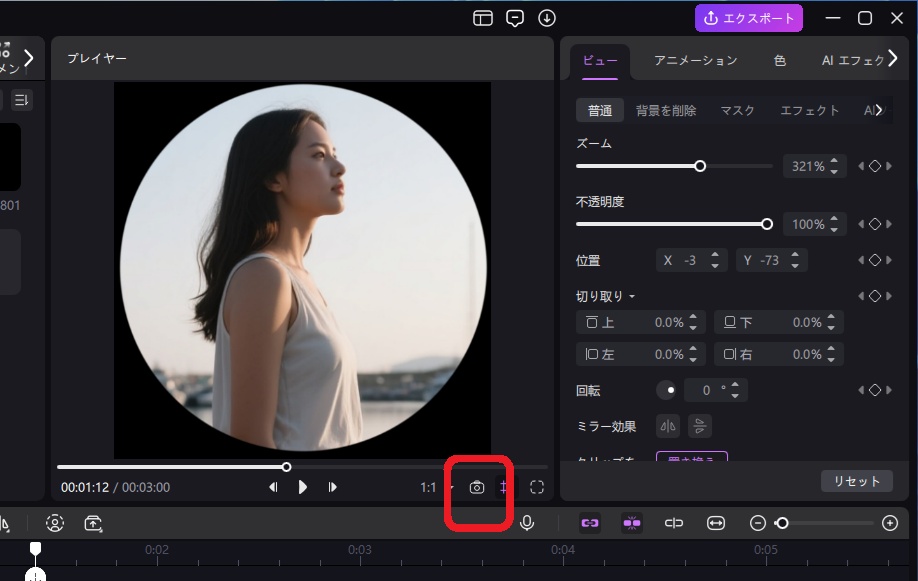The height and width of the screenshot is (581, 918).
Task: Expand the 切り取り crop dropdown
Action: pos(607,295)
